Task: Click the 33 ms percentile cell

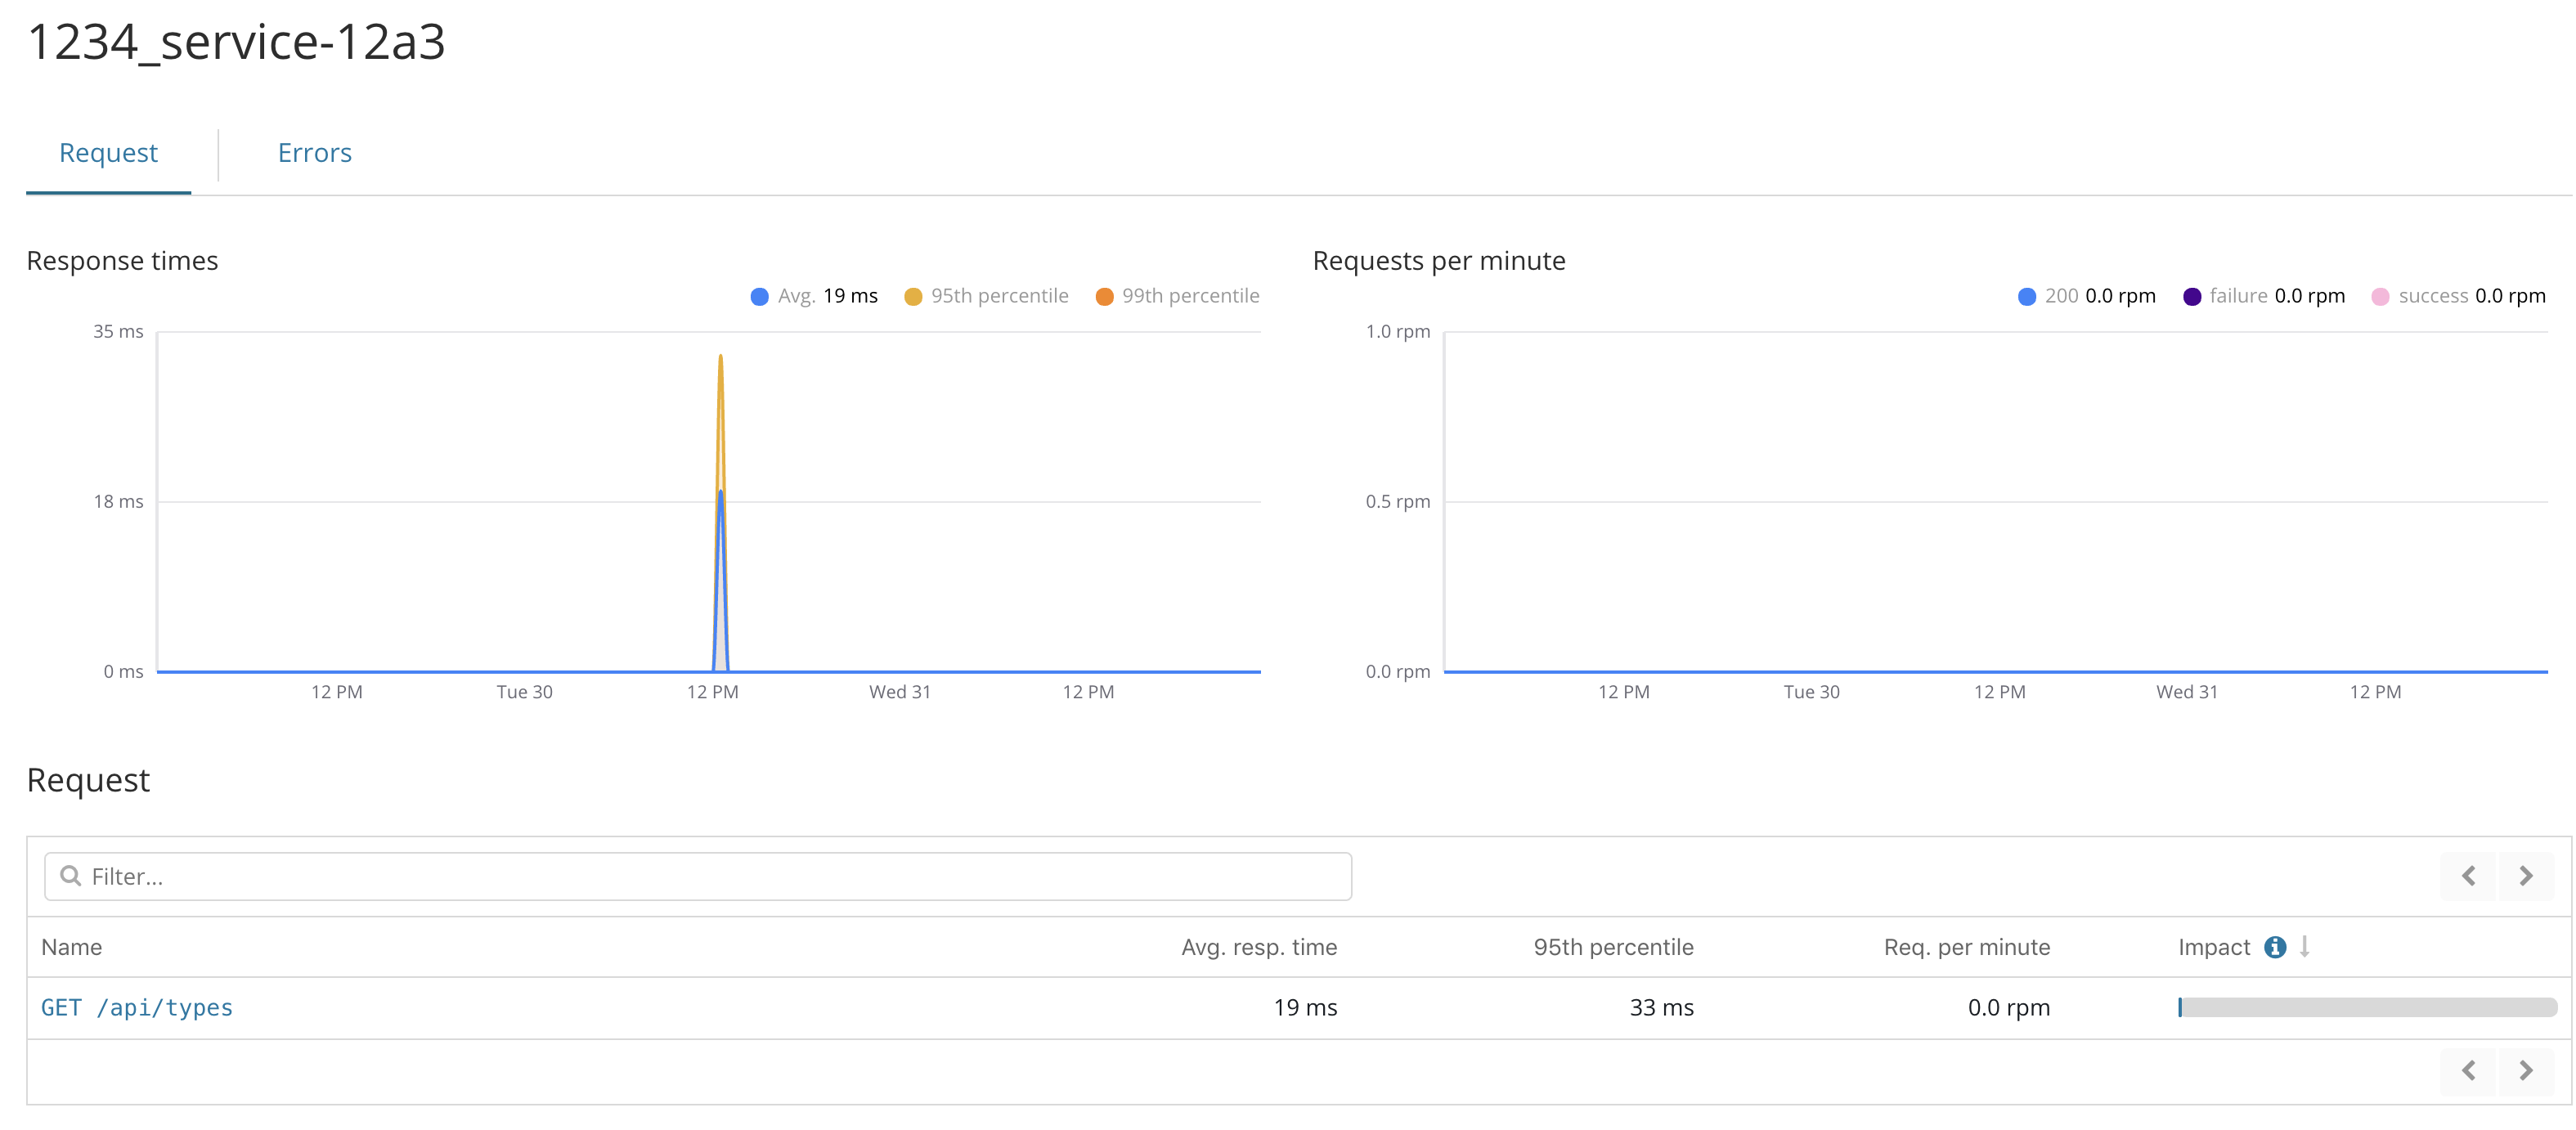Action: pos(1661,1008)
